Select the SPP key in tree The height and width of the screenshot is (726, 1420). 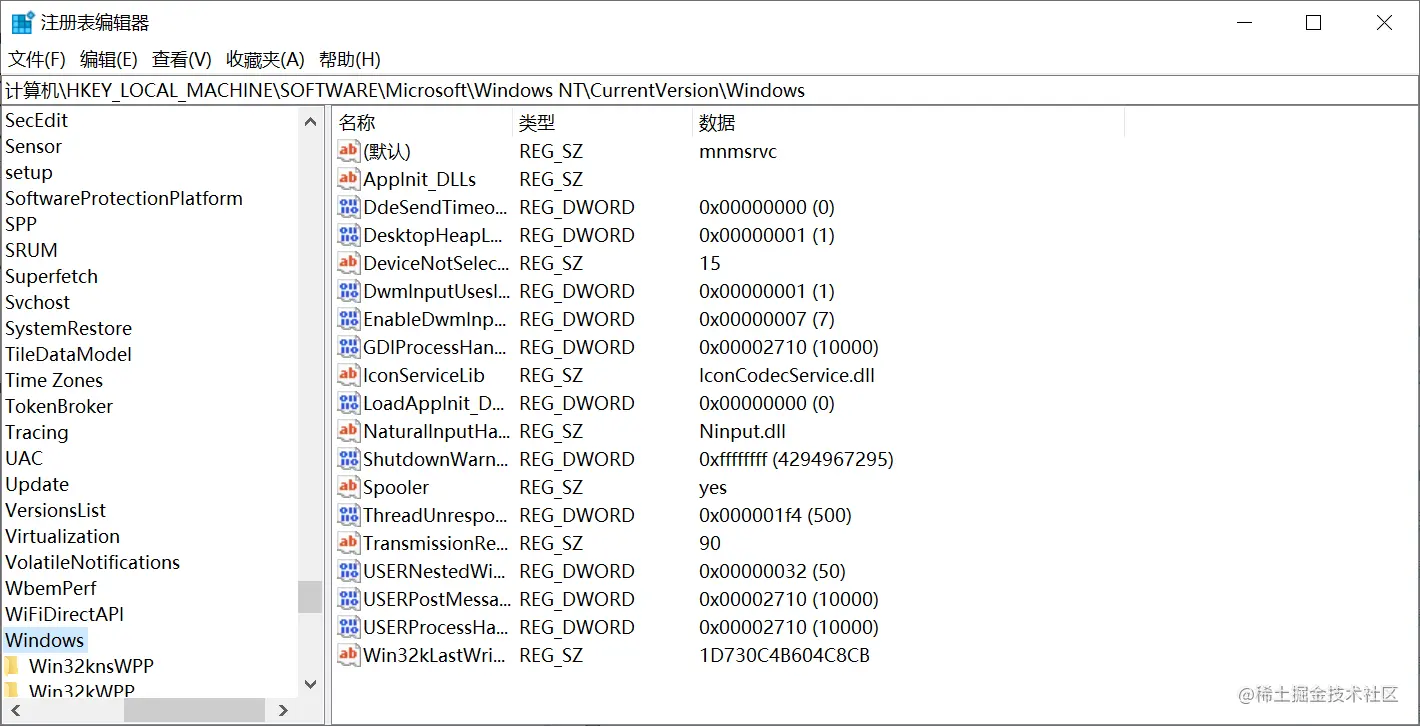(x=21, y=224)
